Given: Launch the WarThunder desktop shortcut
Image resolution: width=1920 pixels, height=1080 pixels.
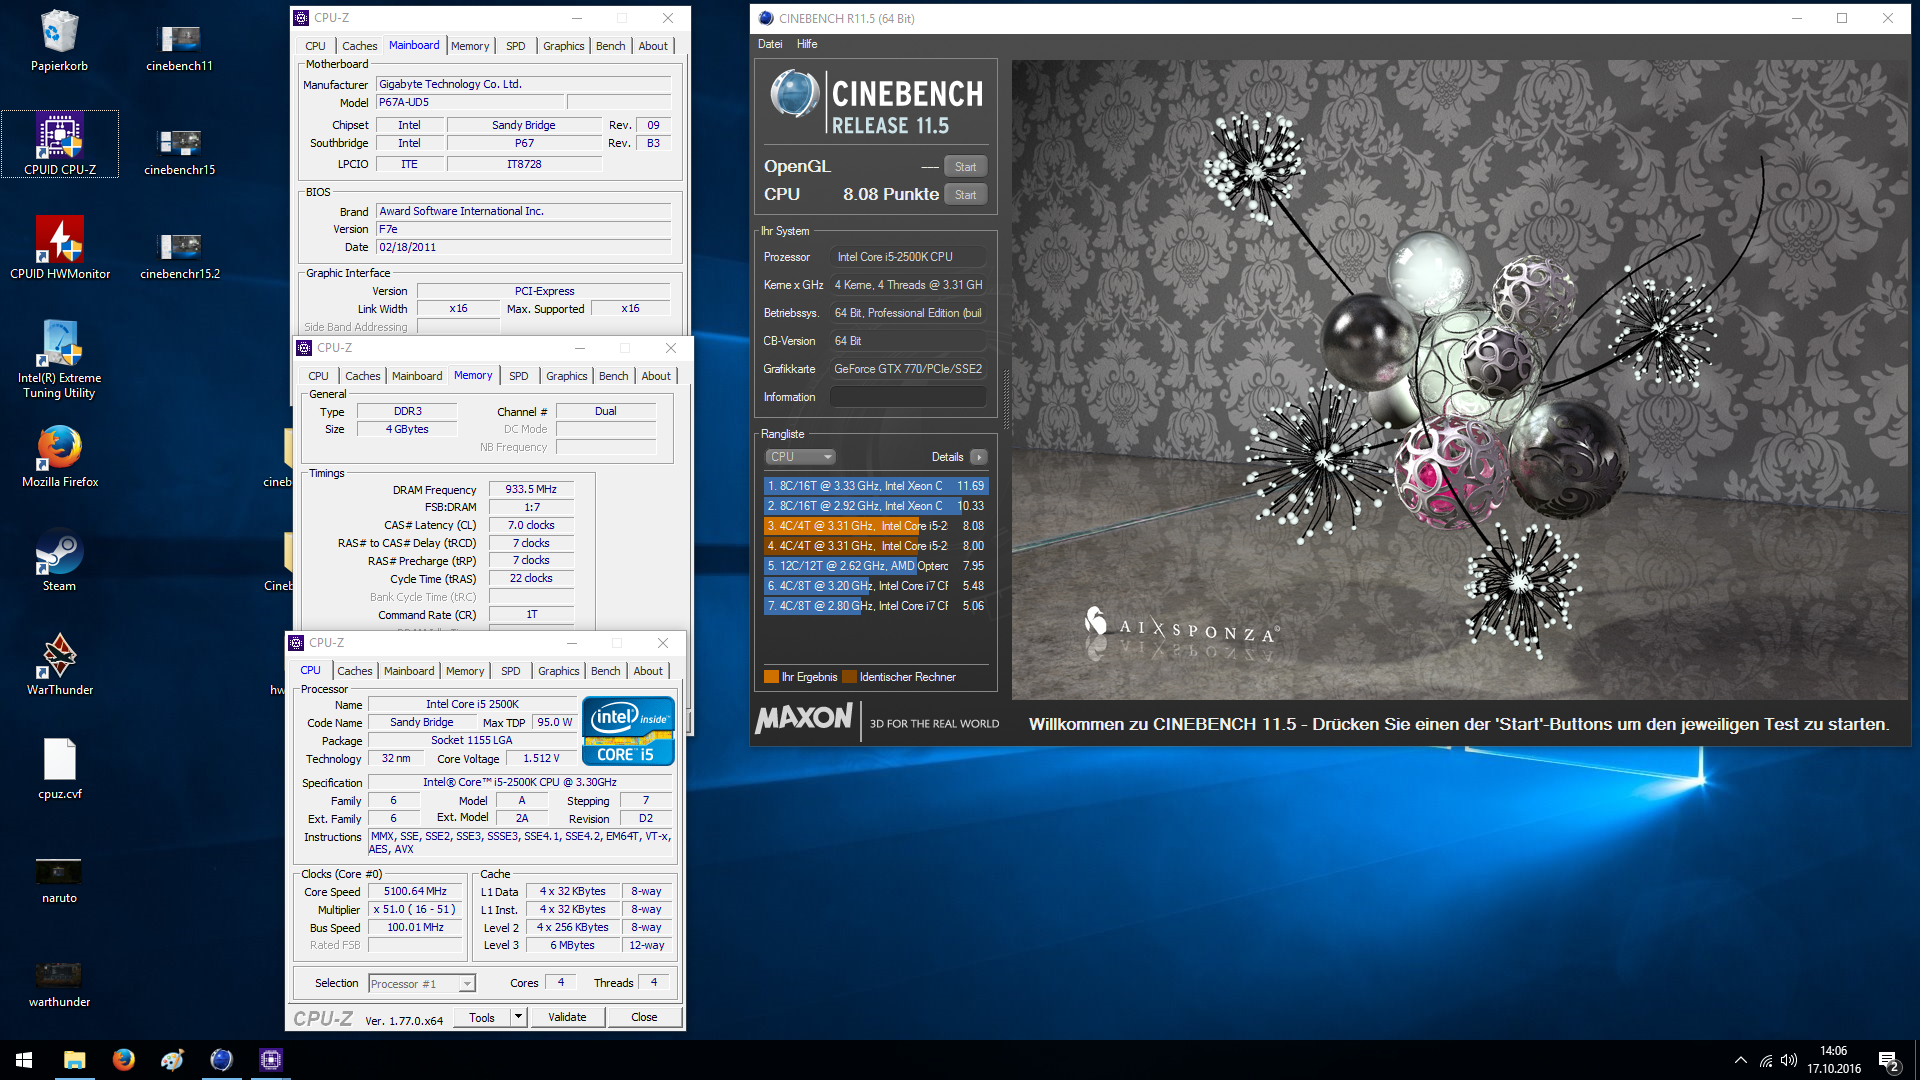Looking at the screenshot, I should [x=60, y=665].
